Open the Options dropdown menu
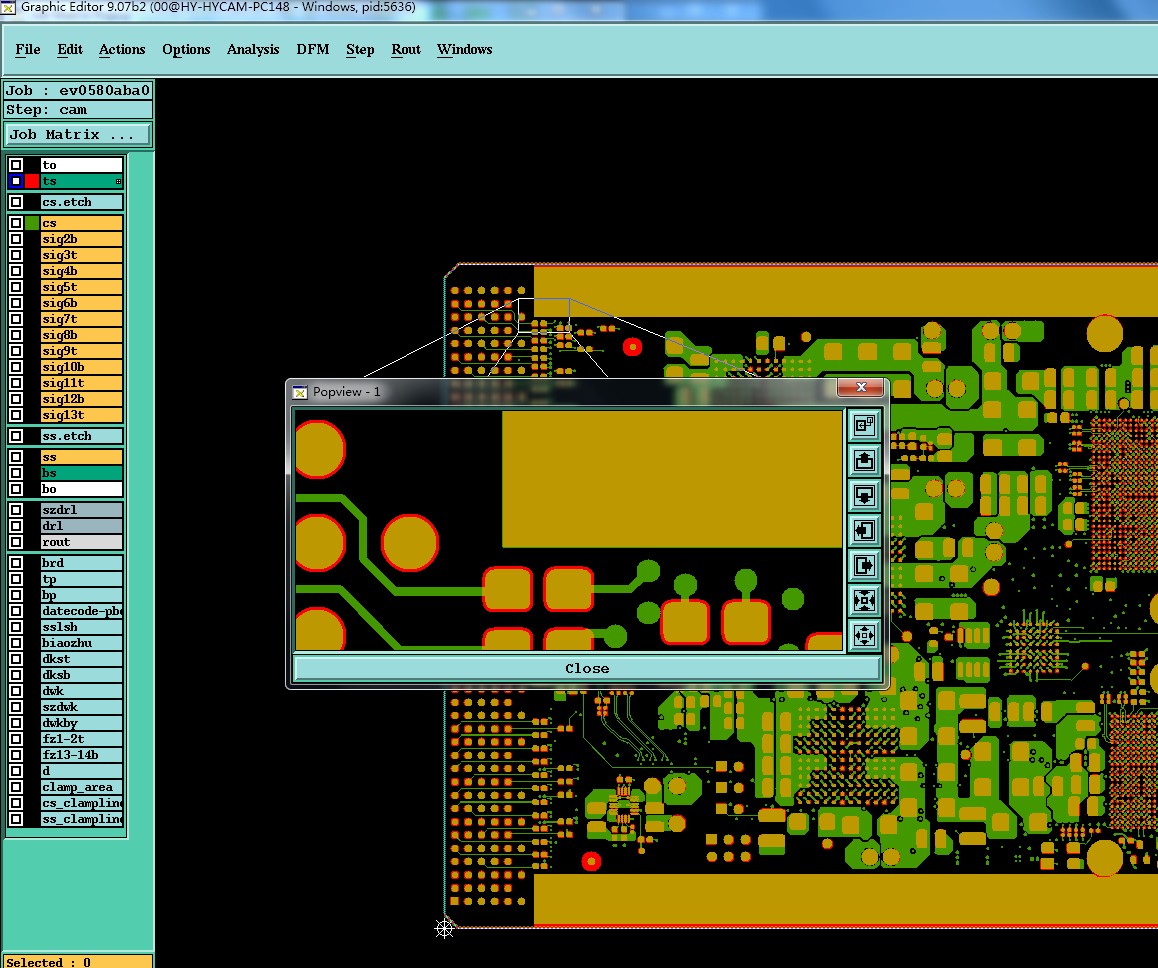The height and width of the screenshot is (968, 1158). point(186,50)
